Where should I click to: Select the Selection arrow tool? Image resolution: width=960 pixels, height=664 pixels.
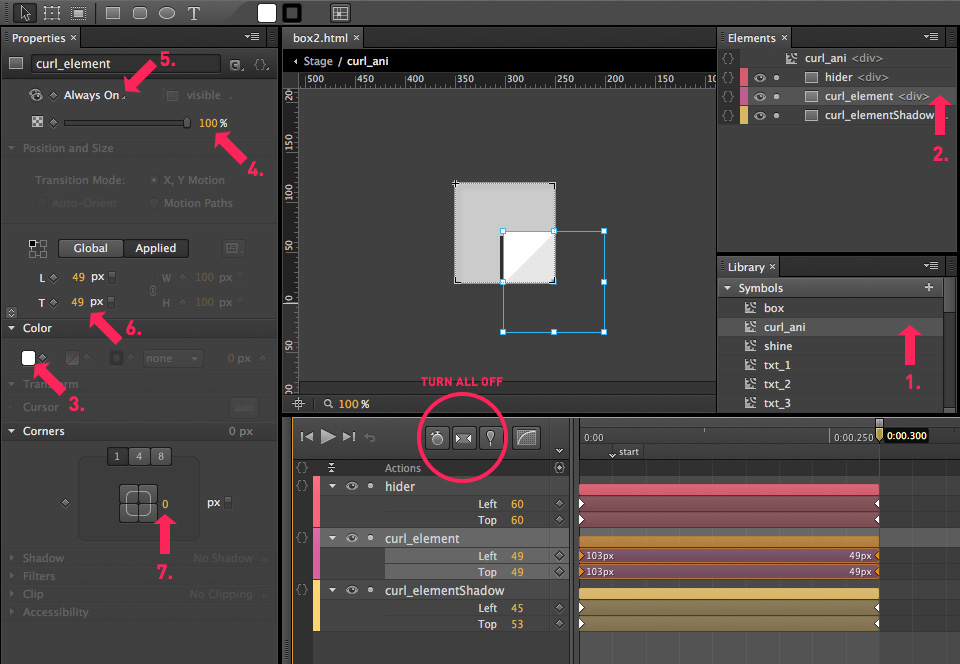[x=25, y=13]
